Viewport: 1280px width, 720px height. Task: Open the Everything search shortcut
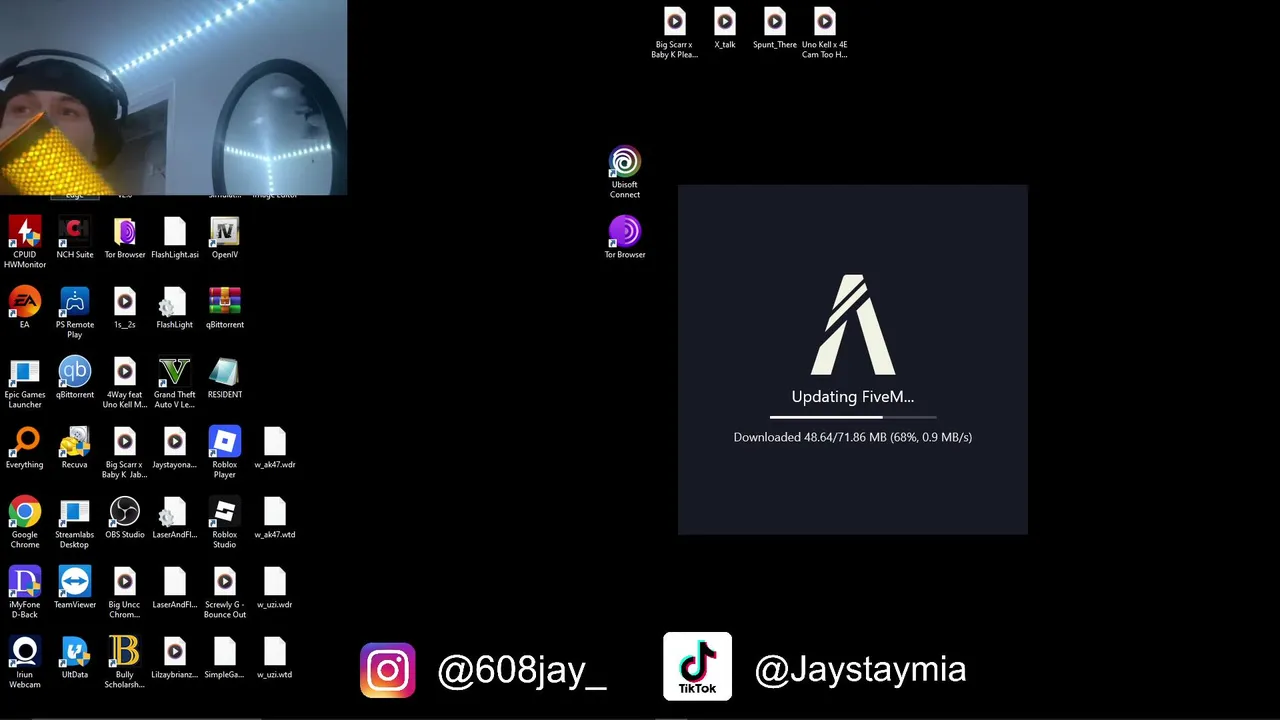25,448
